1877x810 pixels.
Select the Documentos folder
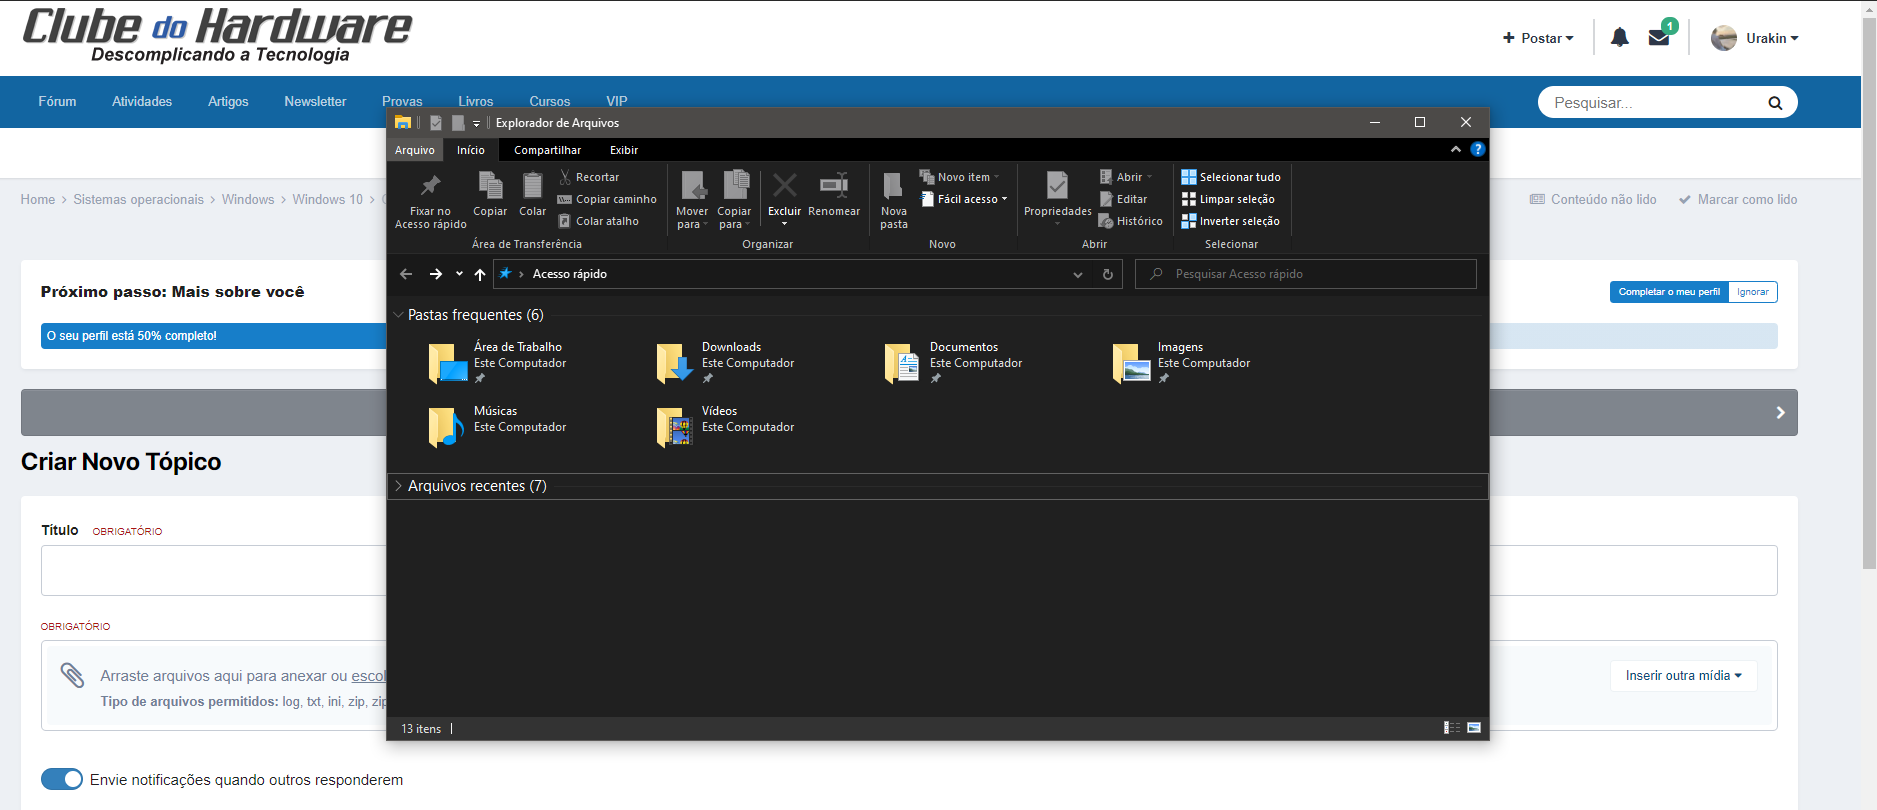(x=954, y=363)
